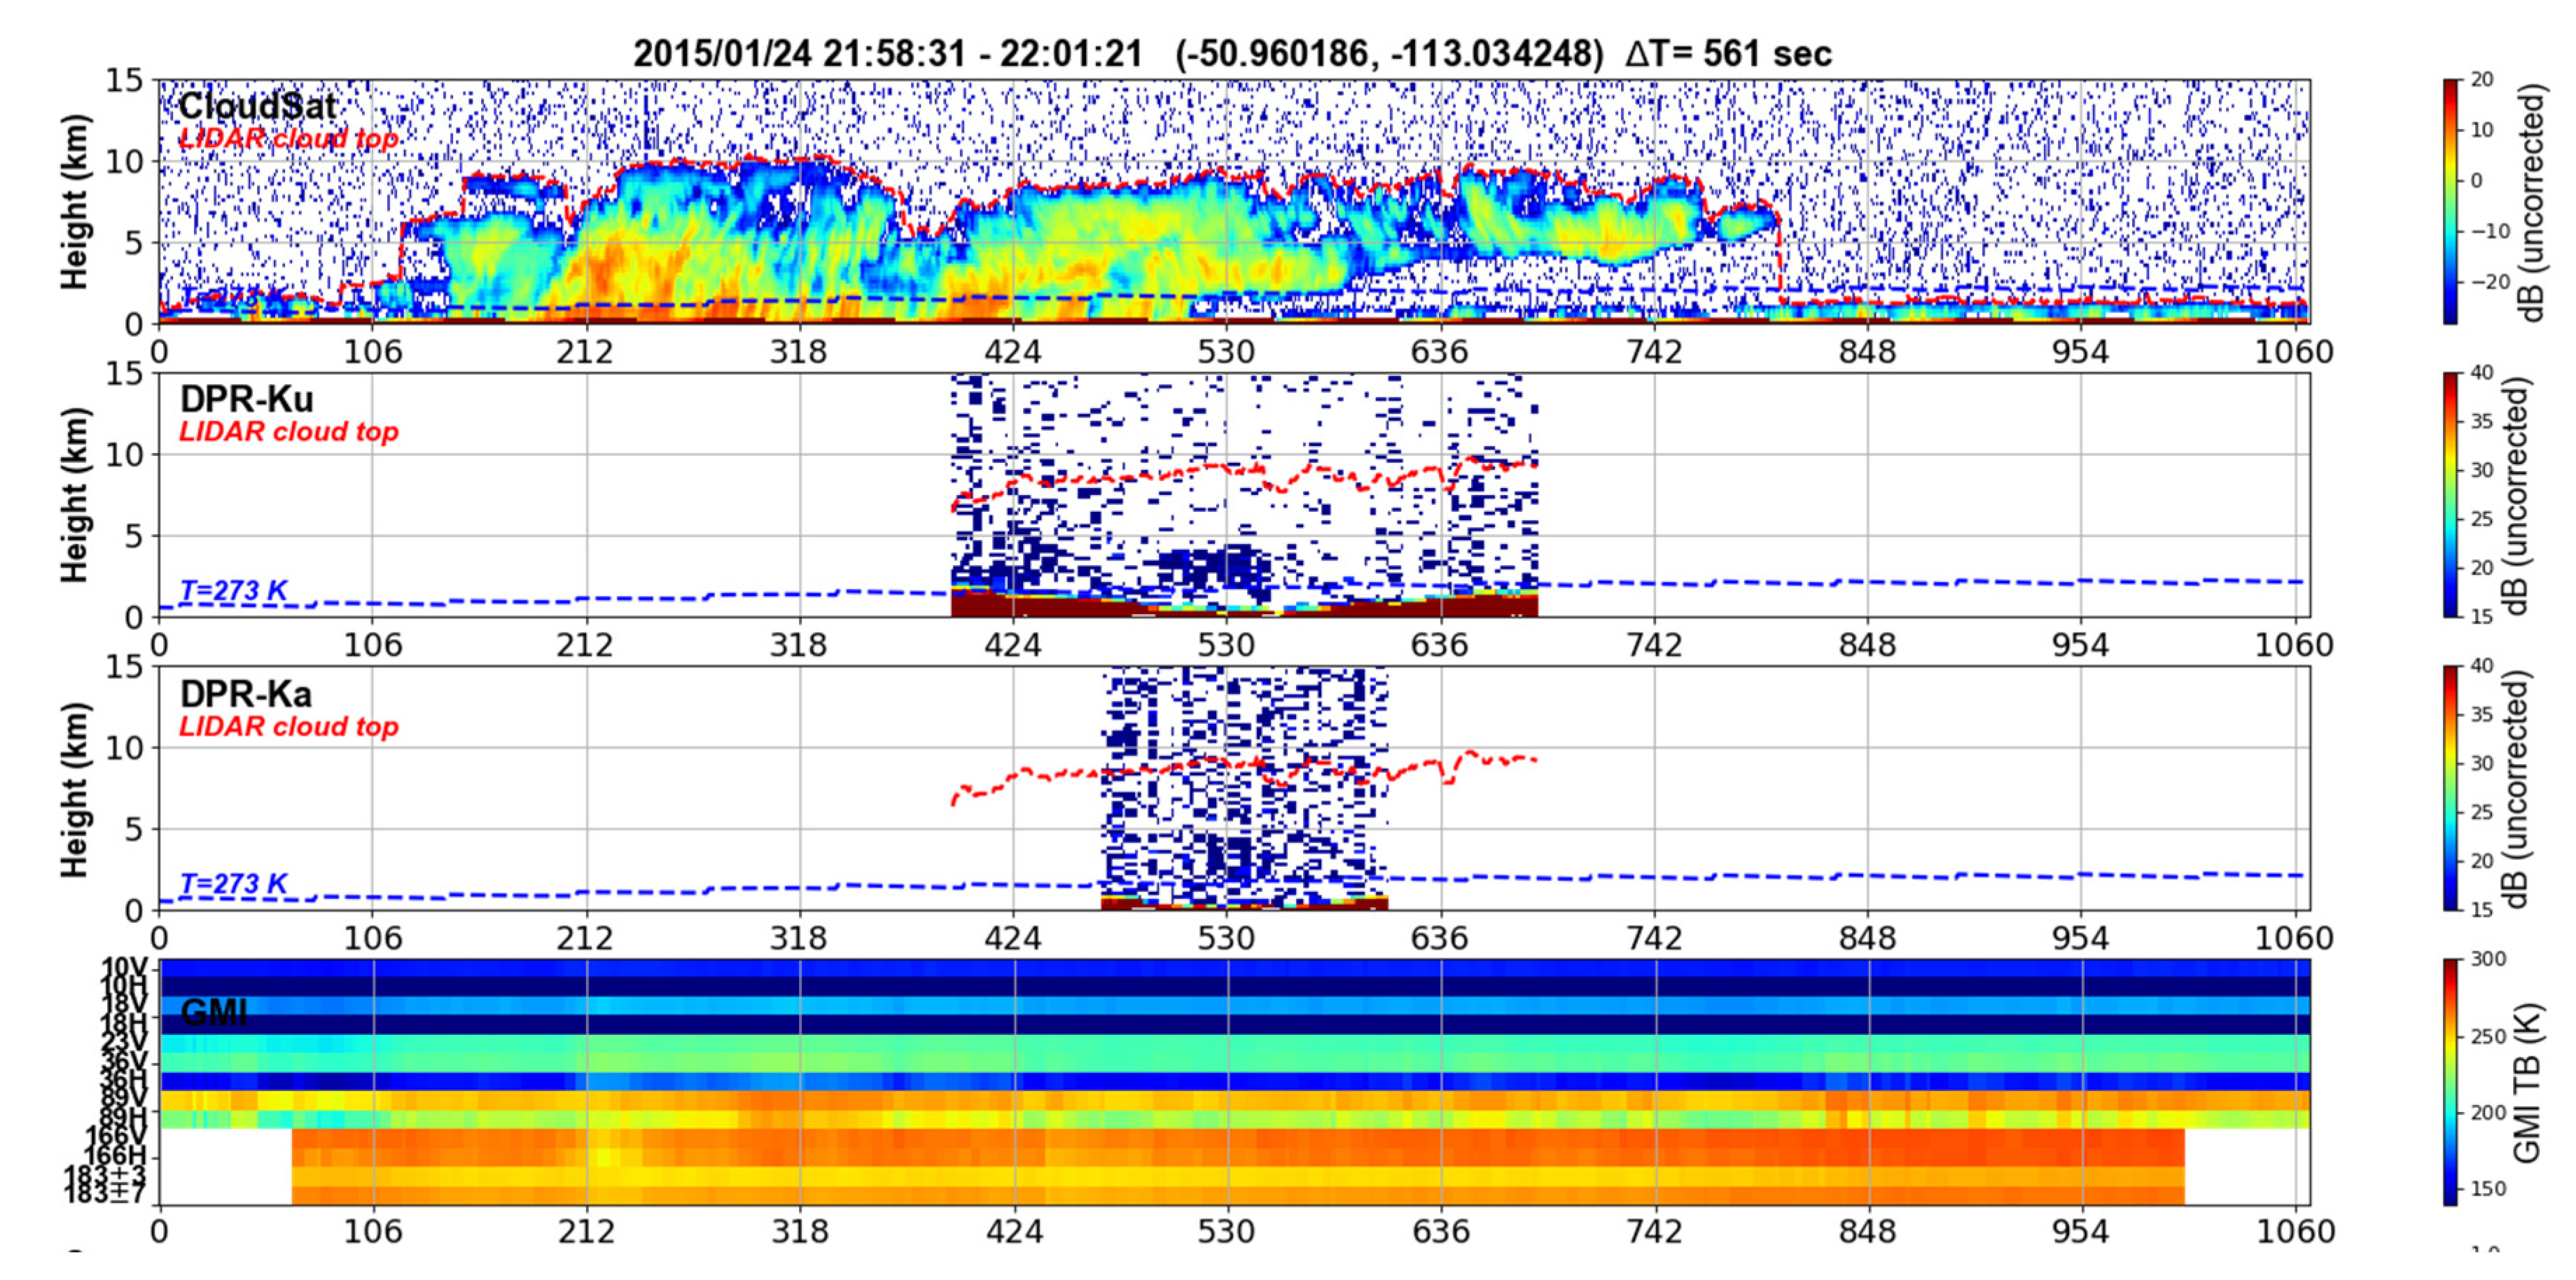Click the 183±7 channel label in GMI
2576x1280 pixels.
coord(105,1194)
